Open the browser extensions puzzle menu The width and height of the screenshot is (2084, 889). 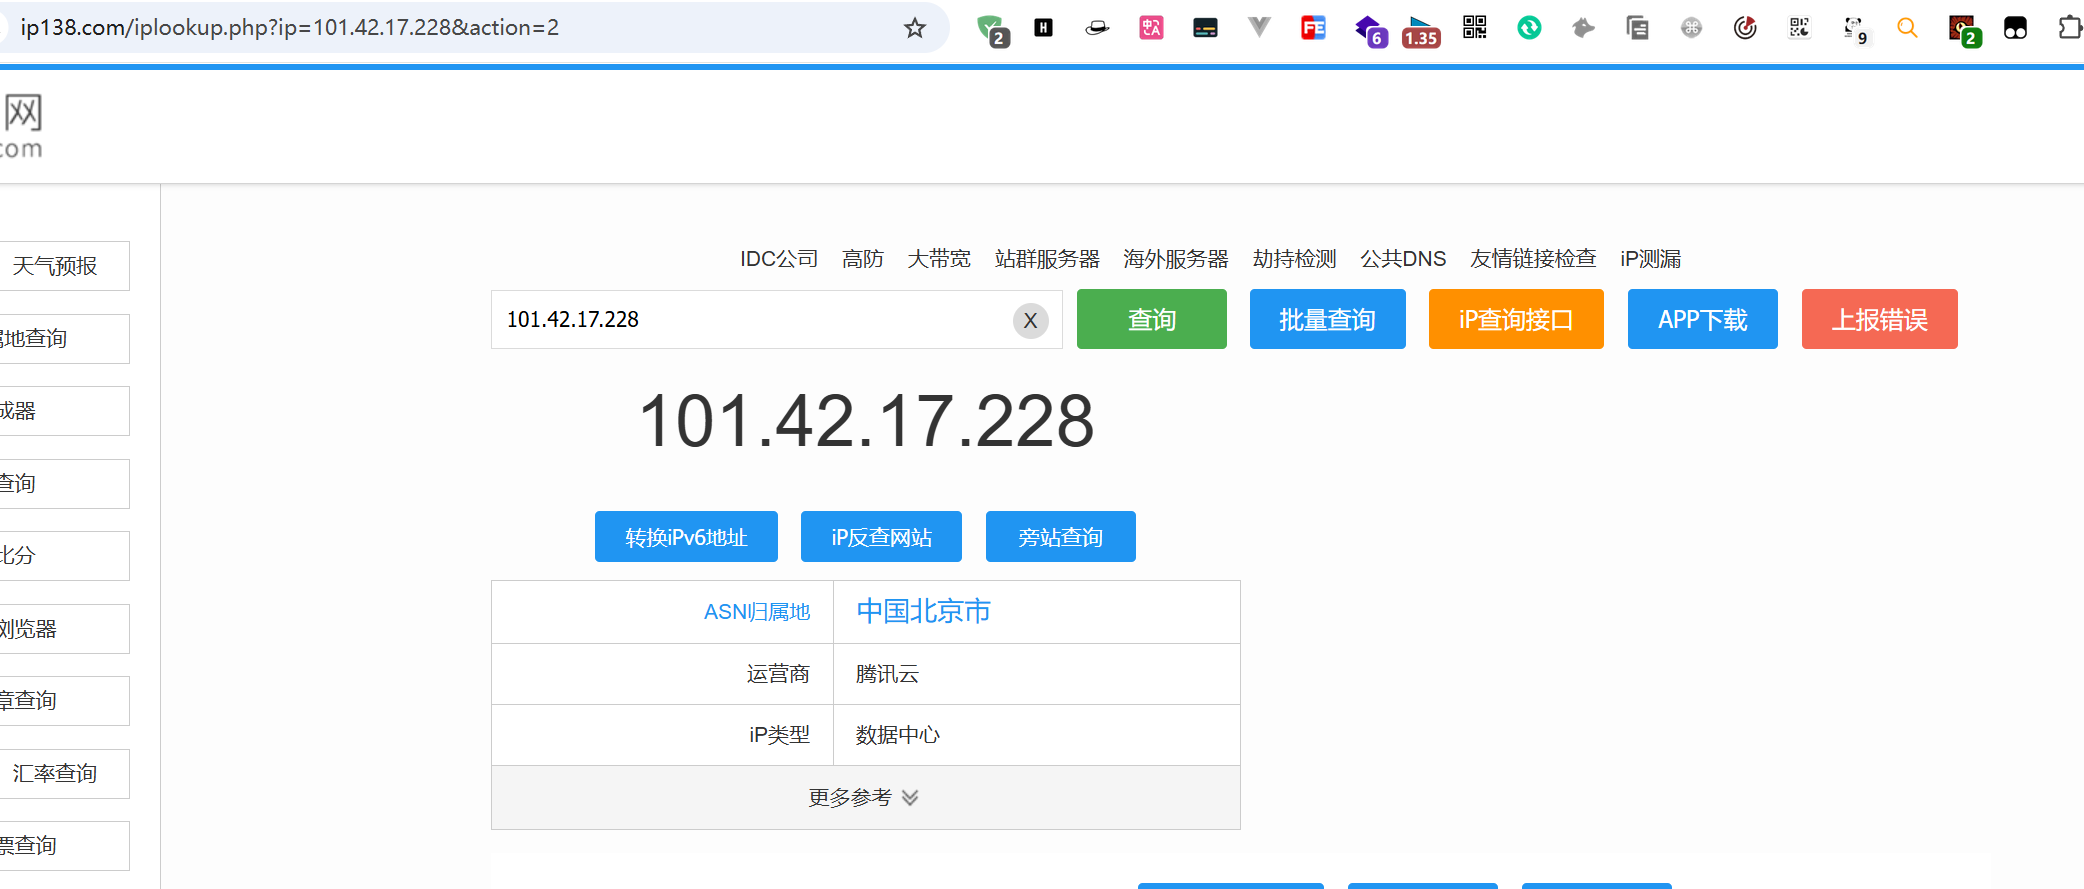click(2068, 28)
